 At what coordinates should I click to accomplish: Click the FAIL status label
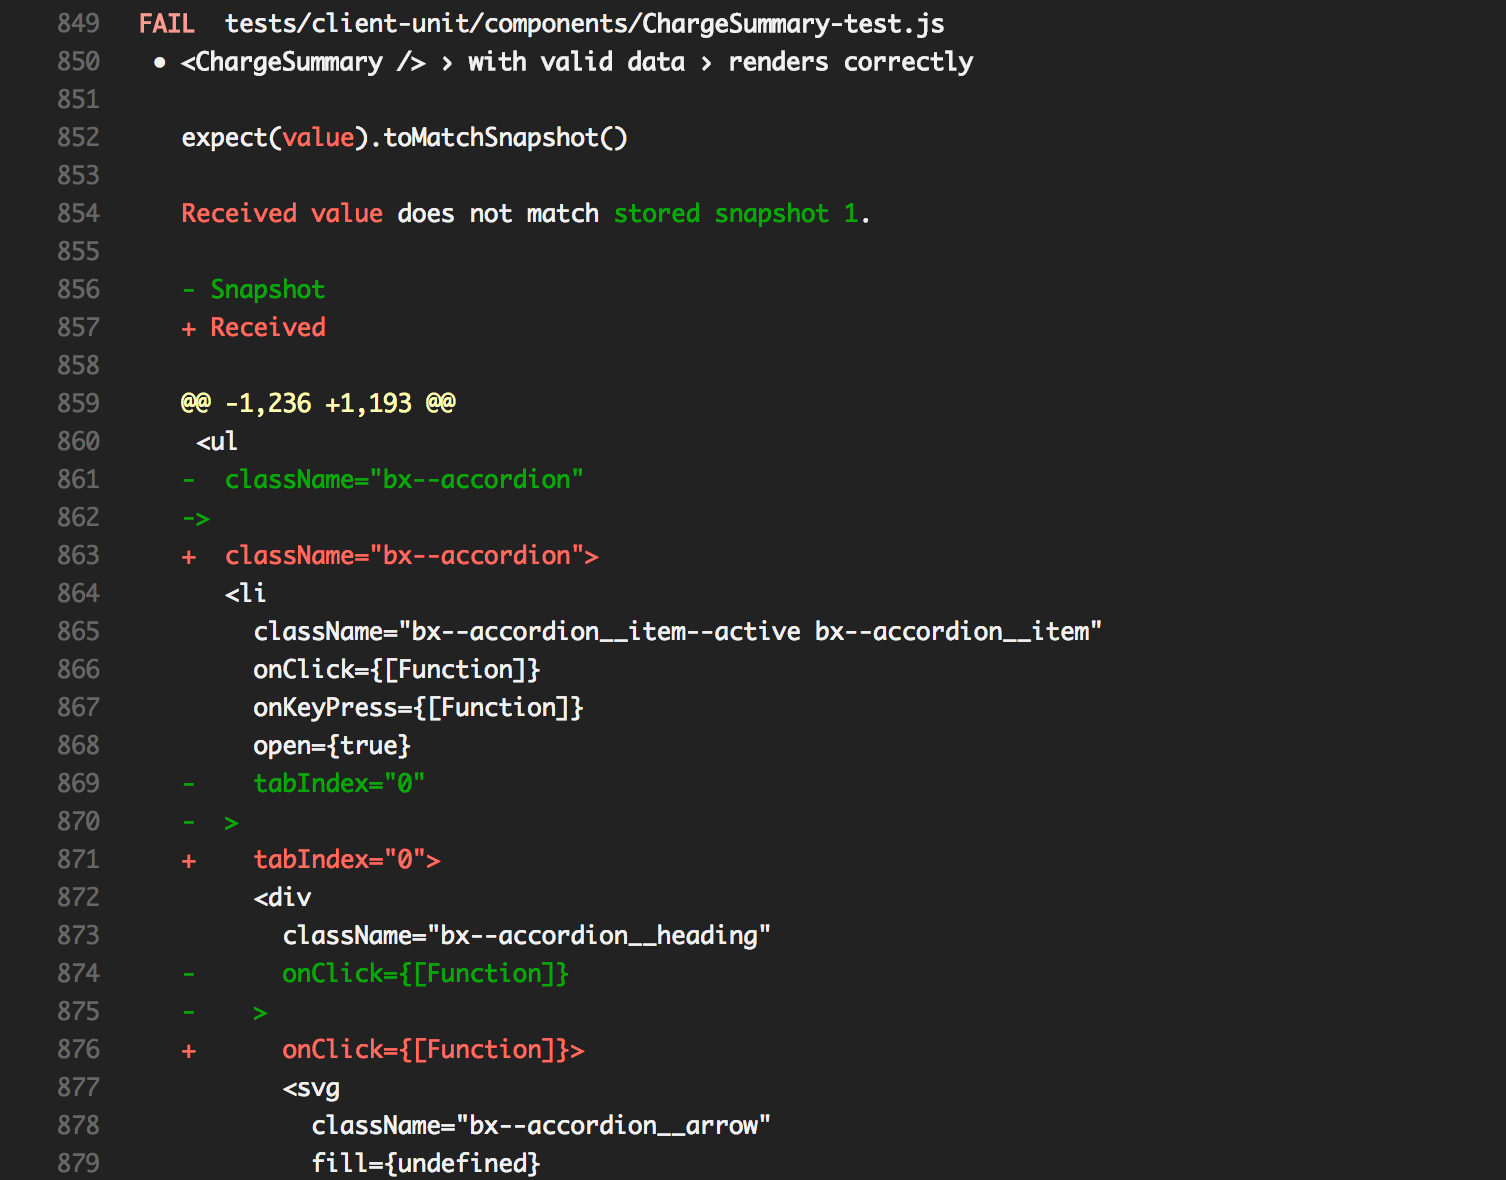click(166, 23)
